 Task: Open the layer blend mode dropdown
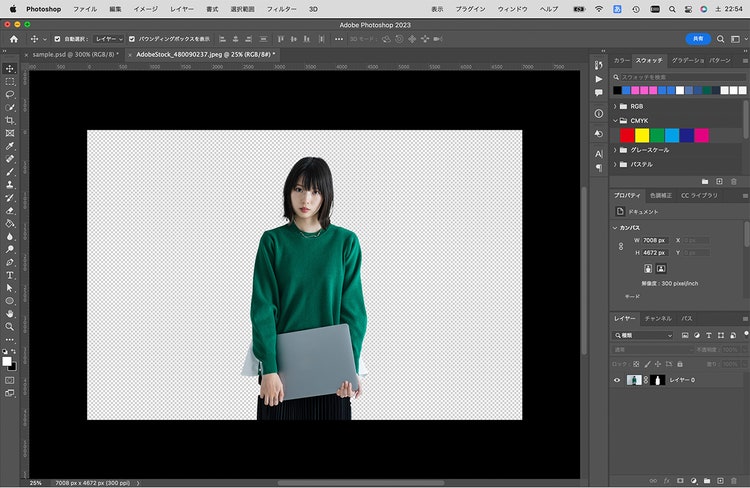click(653, 350)
